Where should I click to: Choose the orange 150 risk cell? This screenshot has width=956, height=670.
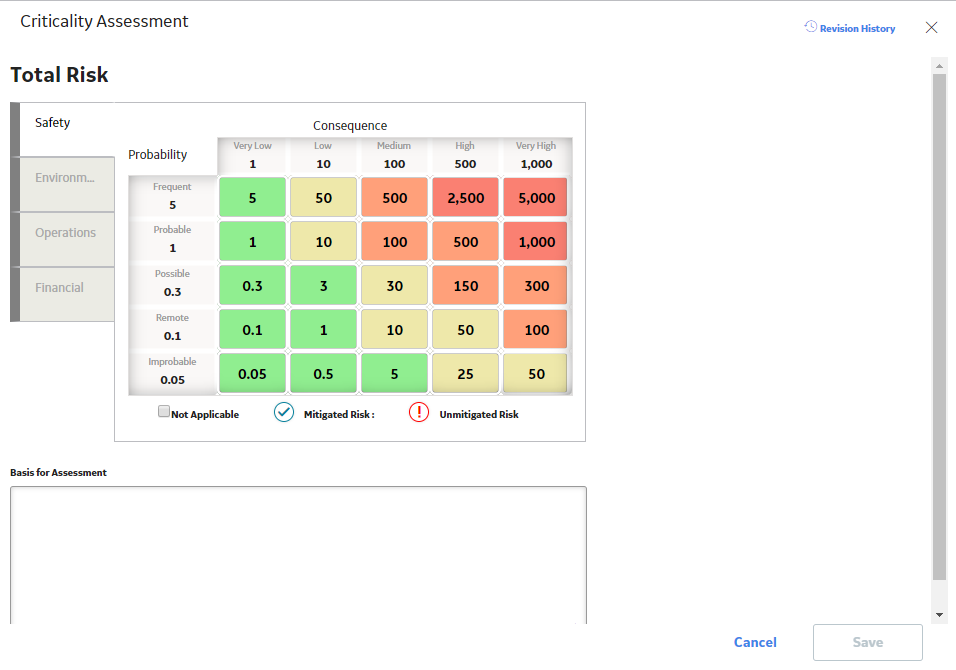[465, 285]
